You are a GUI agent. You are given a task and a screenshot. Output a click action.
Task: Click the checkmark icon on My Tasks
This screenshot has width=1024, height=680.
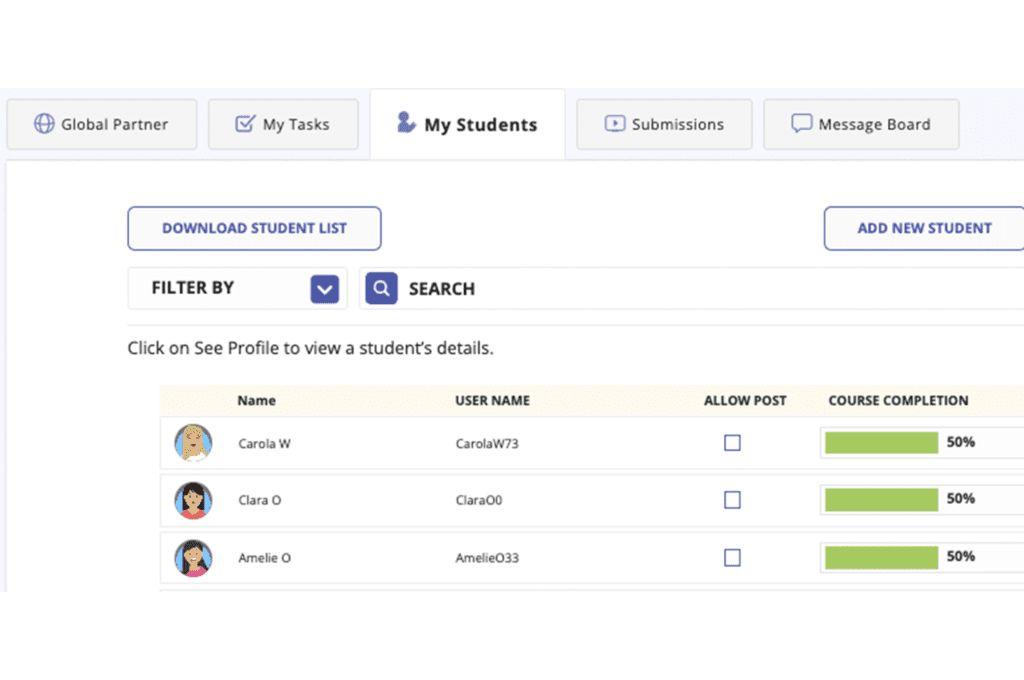coord(245,123)
